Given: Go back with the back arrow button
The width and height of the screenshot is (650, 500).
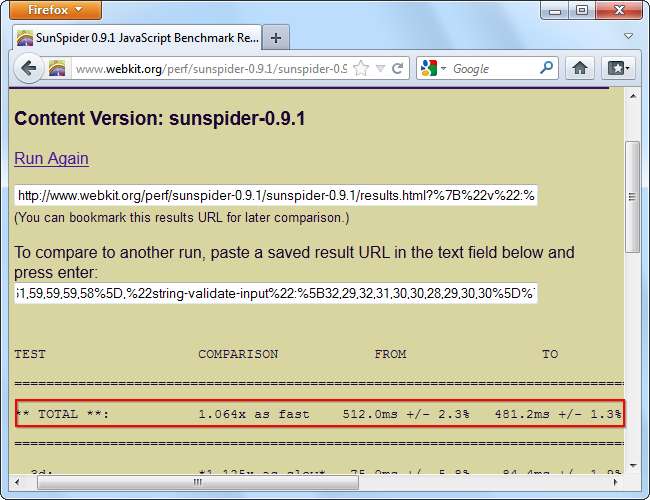Looking at the screenshot, I should click(28, 68).
